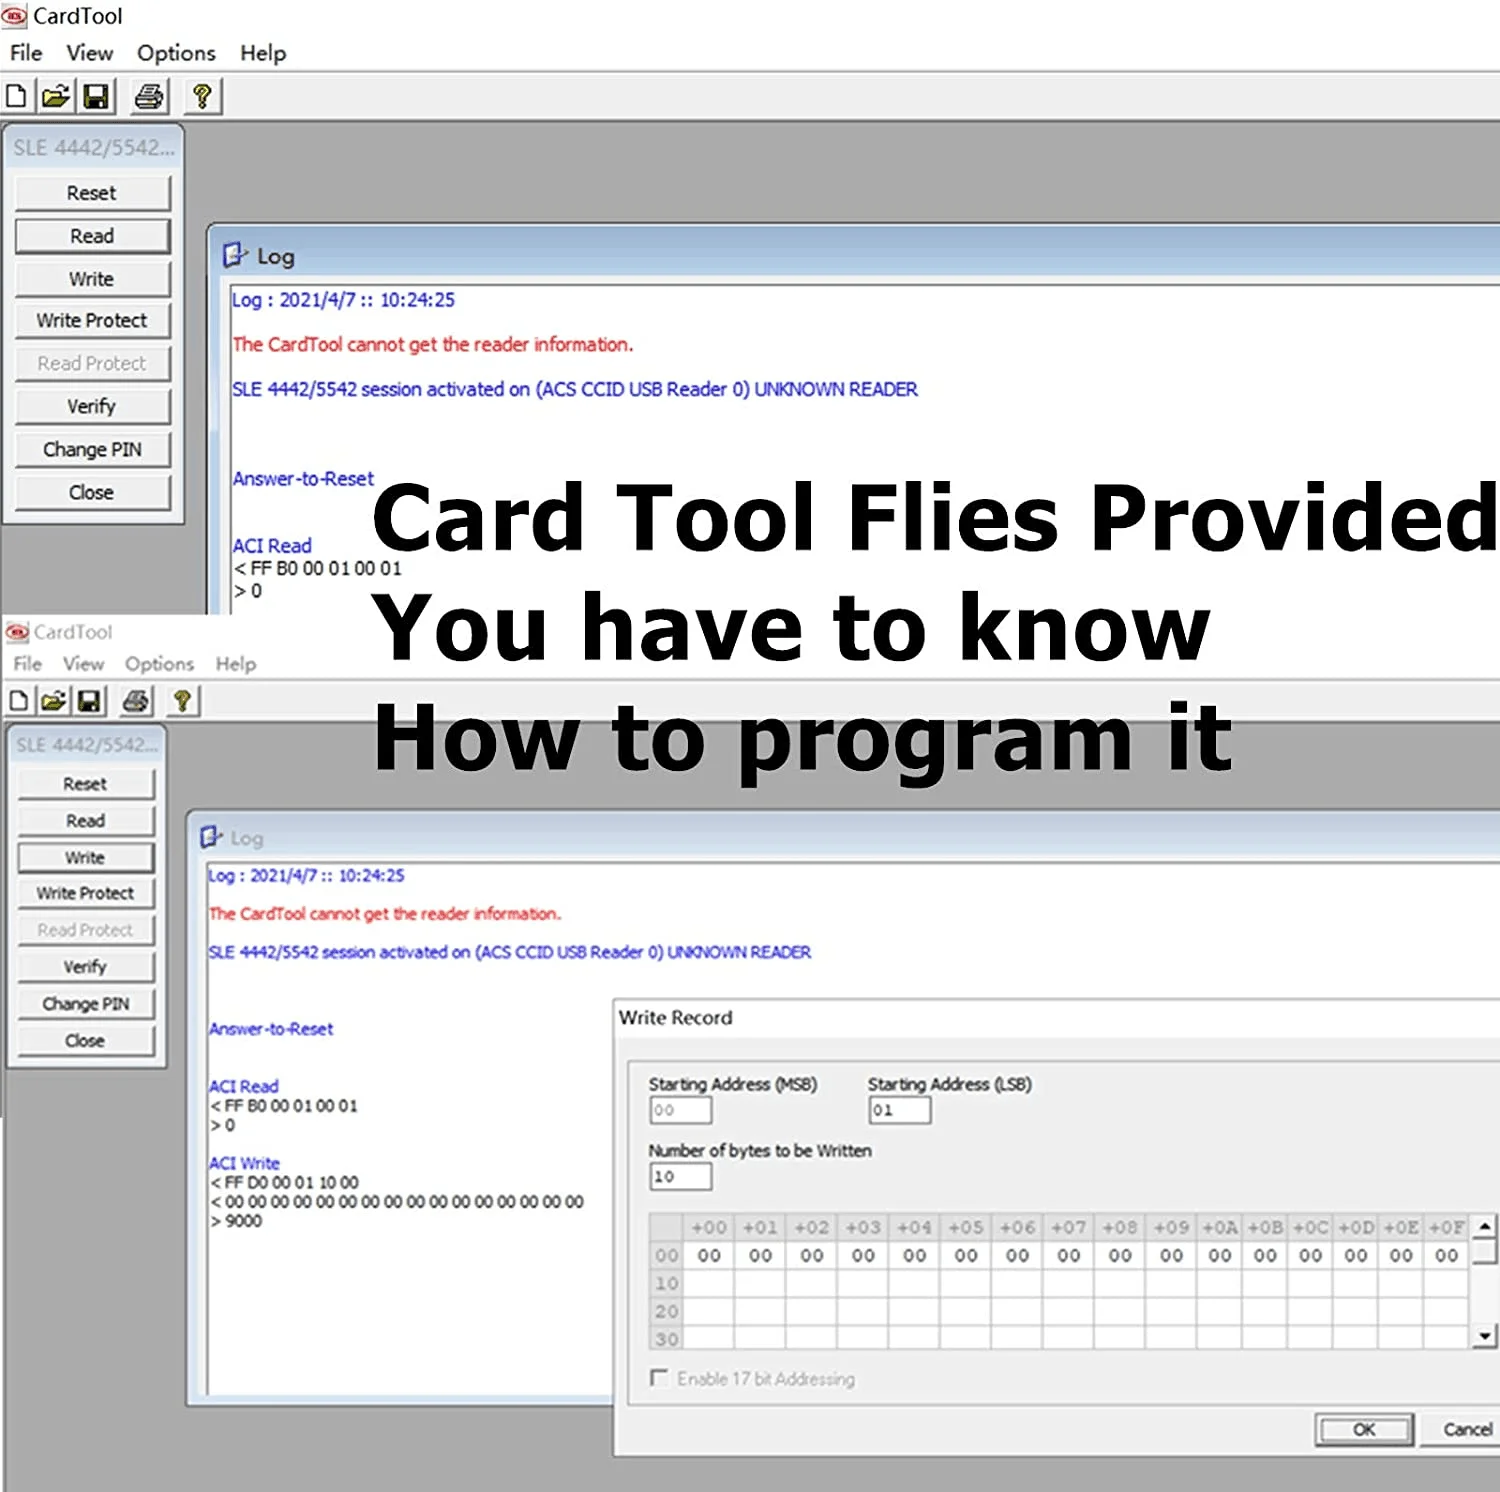Click the Close button in the bottom SLE 4442/5542 panel
The height and width of the screenshot is (1492, 1500).
coord(86,1041)
